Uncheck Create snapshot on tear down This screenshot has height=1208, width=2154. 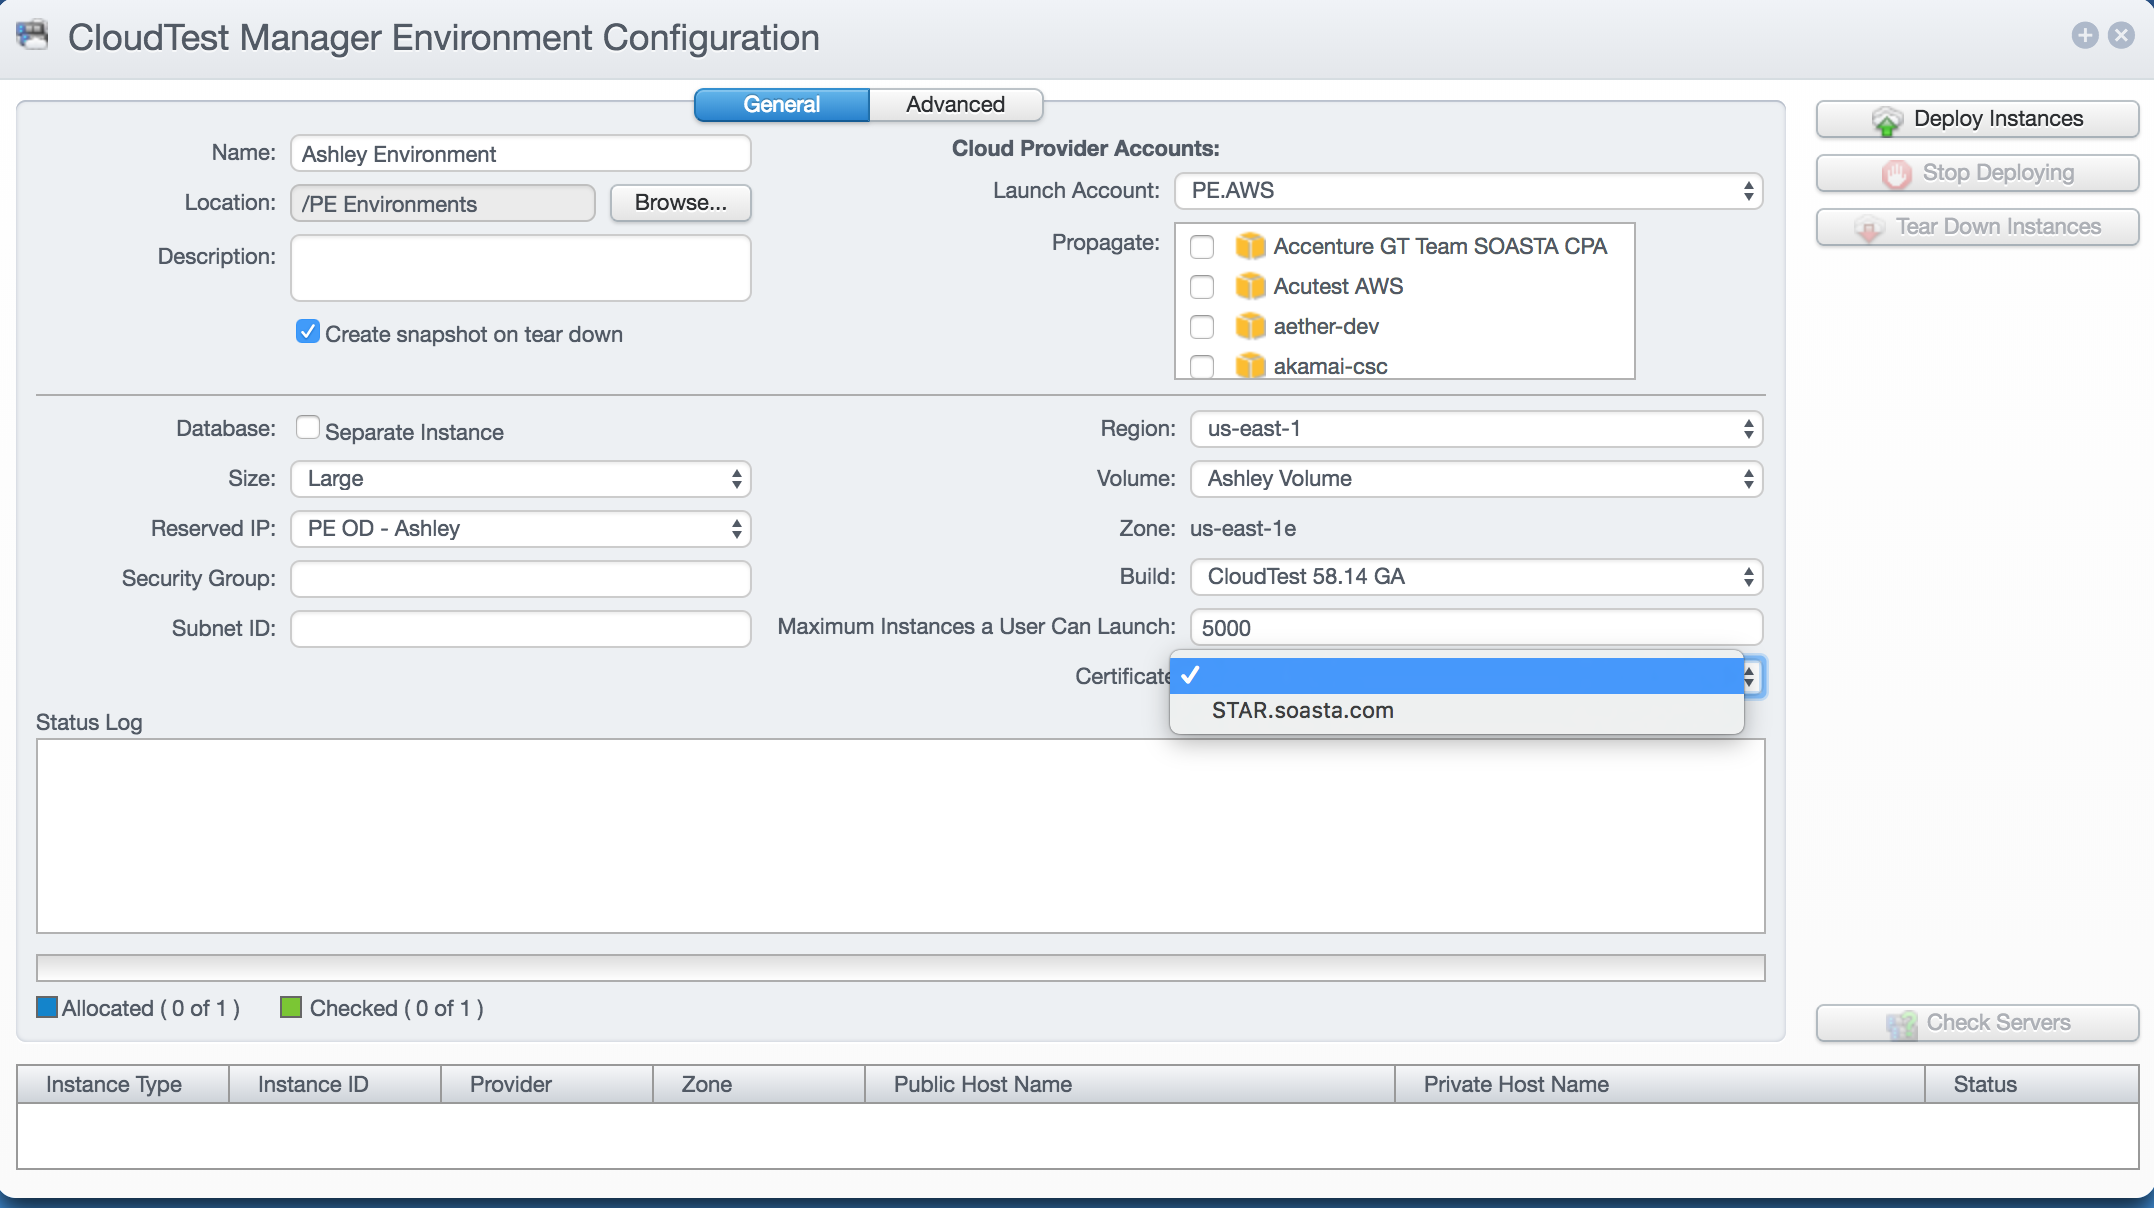pos(308,332)
